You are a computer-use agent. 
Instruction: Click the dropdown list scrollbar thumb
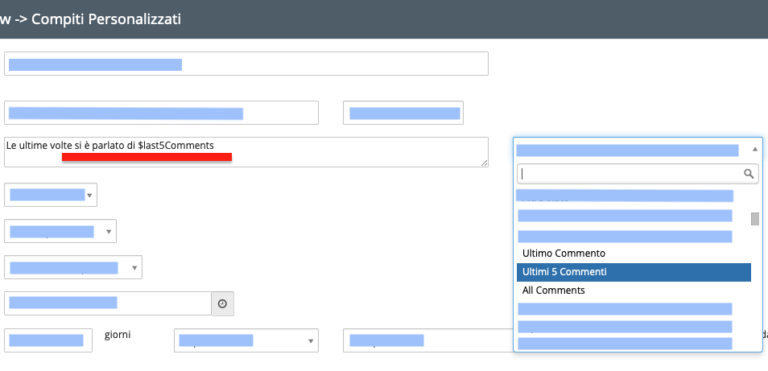pyautogui.click(x=755, y=219)
